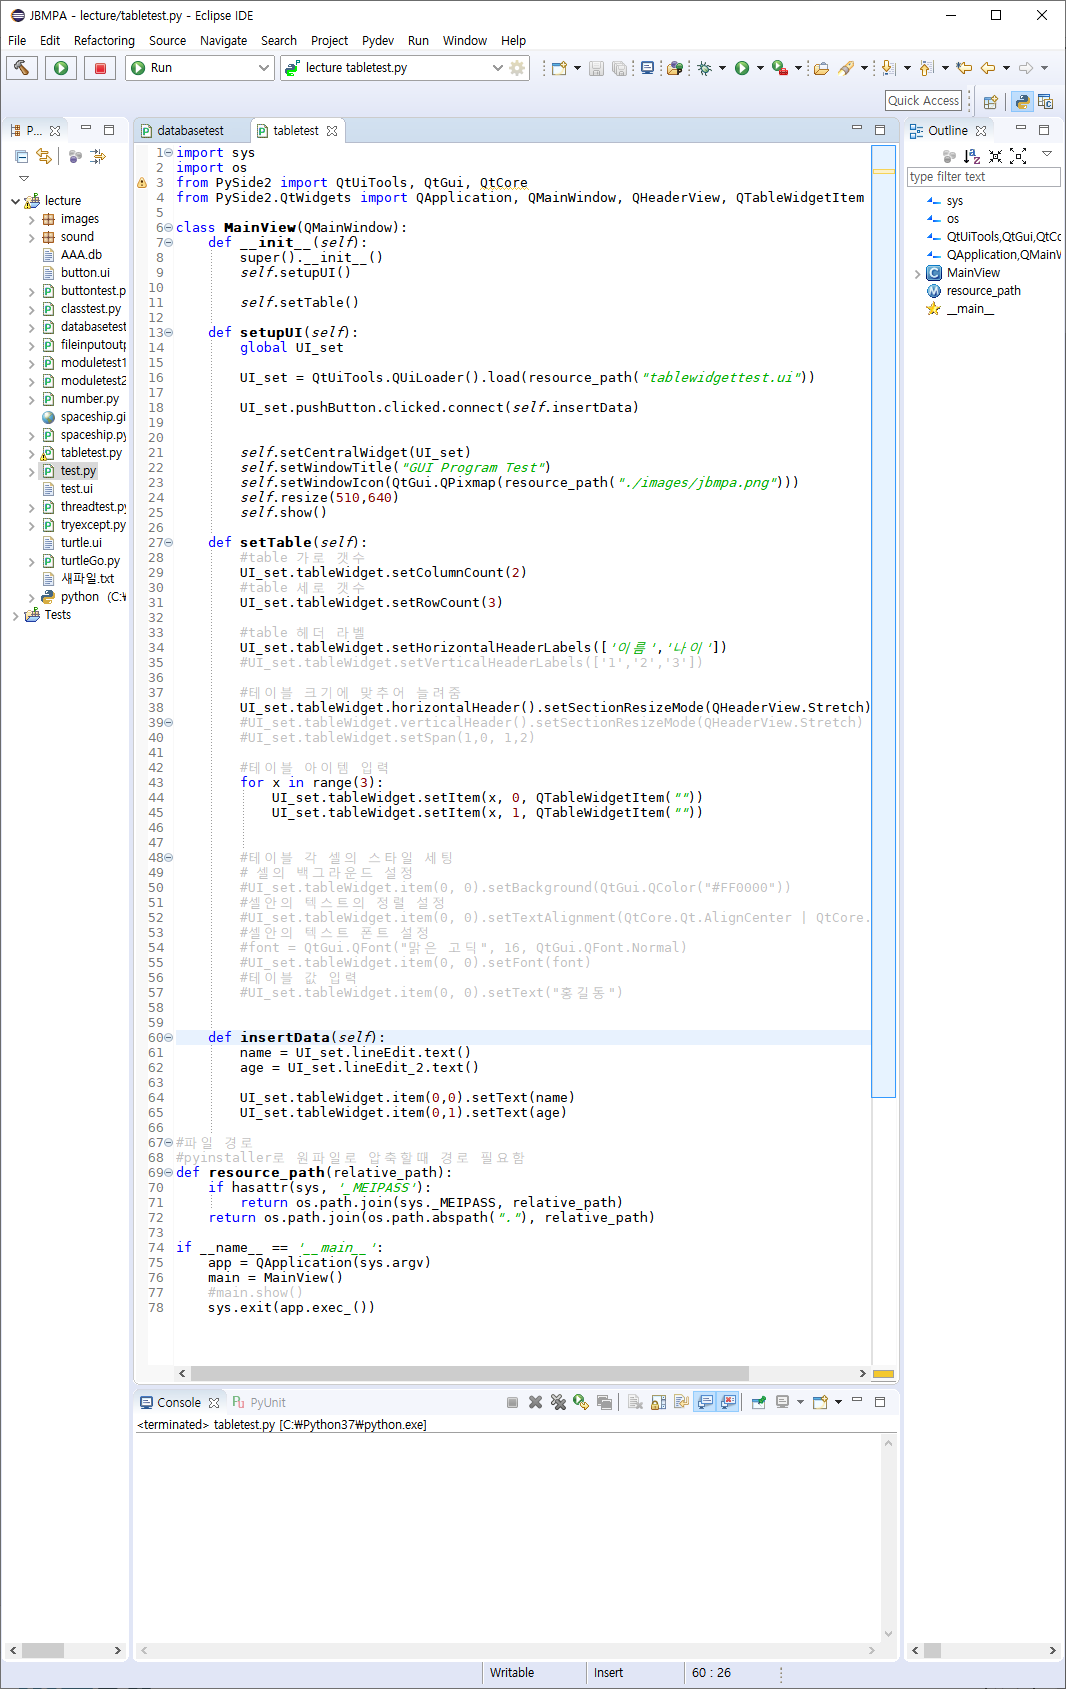Switch to the PyDev perspective icon
This screenshot has width=1066, height=1689.
click(1022, 101)
